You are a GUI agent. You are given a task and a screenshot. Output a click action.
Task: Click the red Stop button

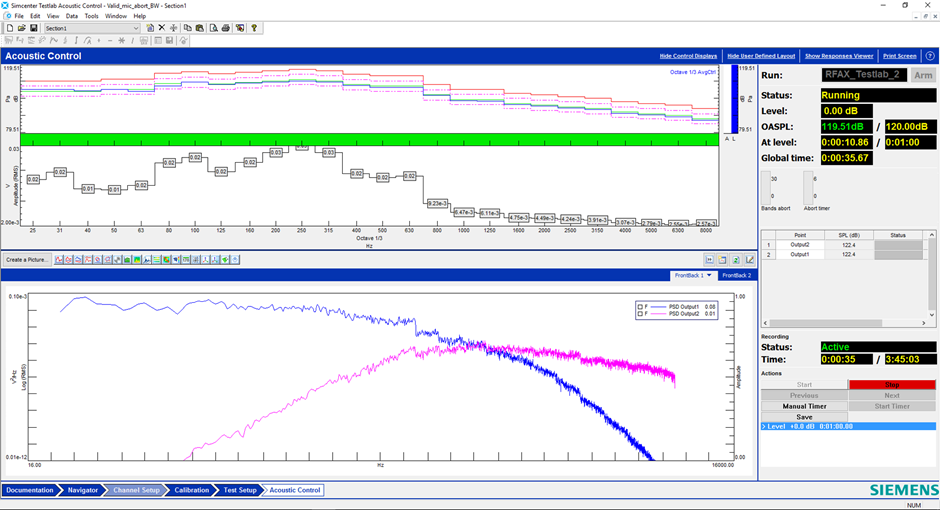click(x=892, y=385)
